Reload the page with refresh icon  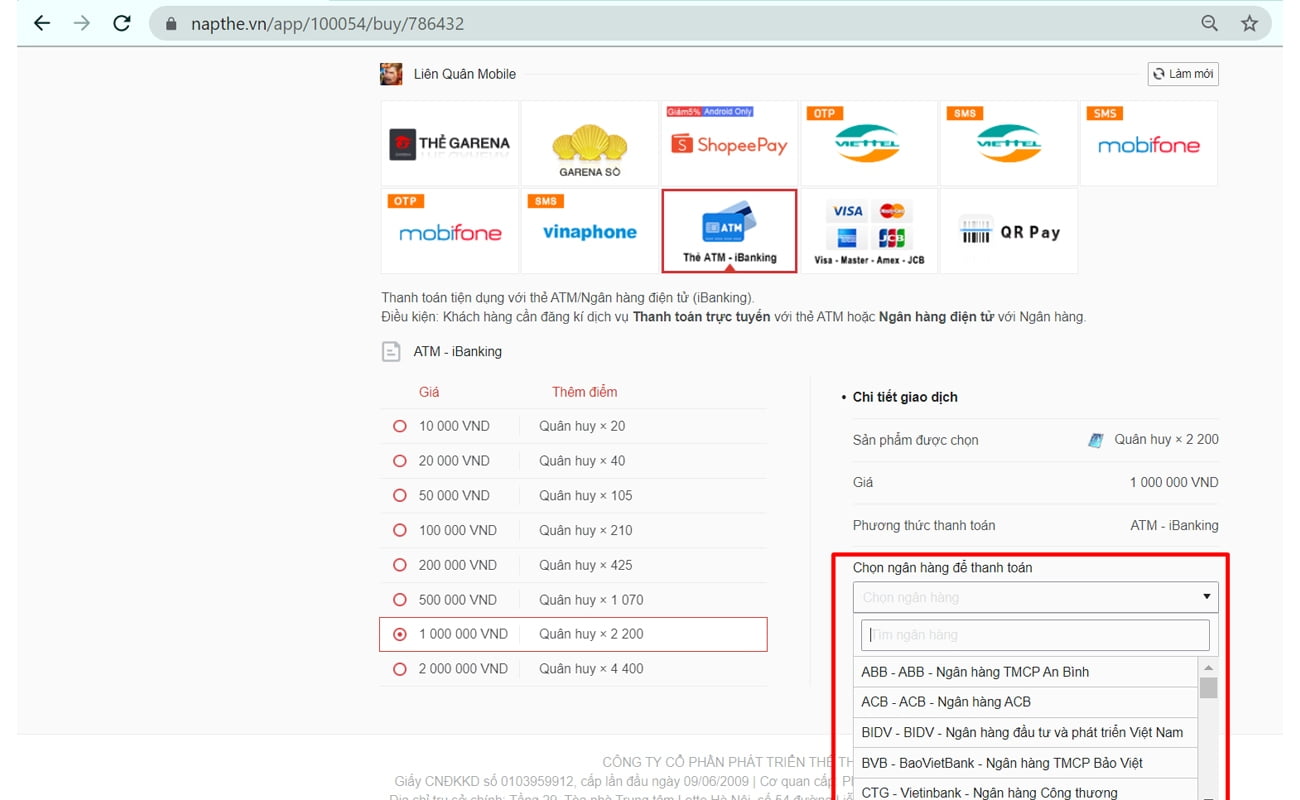(x=122, y=23)
